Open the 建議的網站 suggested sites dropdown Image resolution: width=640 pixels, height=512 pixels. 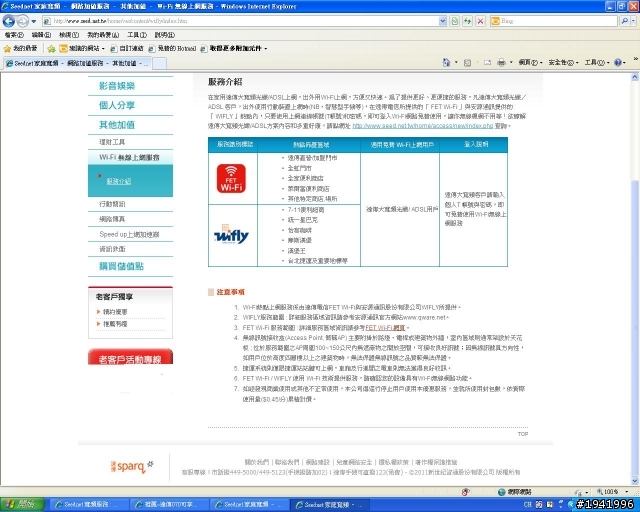[82, 49]
